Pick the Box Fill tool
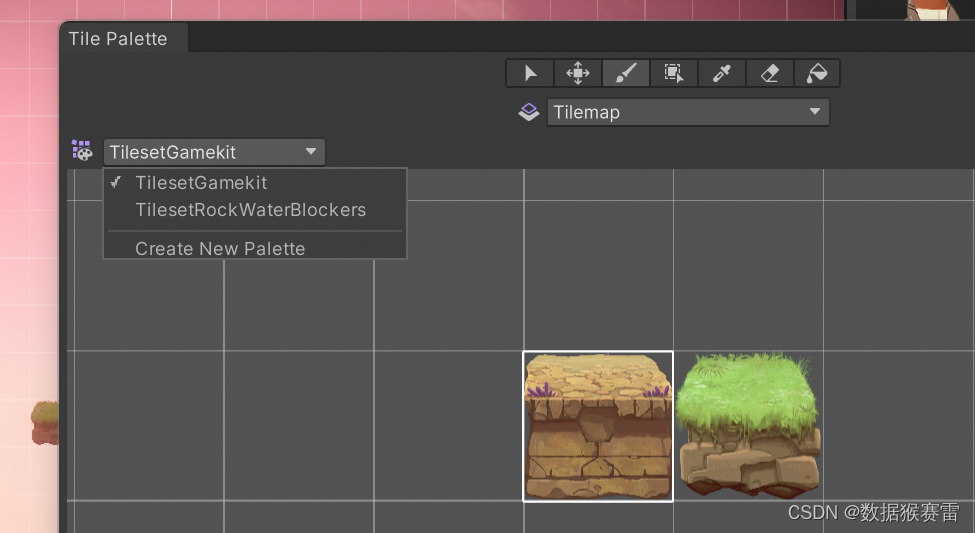This screenshot has height=533, width=975. (673, 73)
